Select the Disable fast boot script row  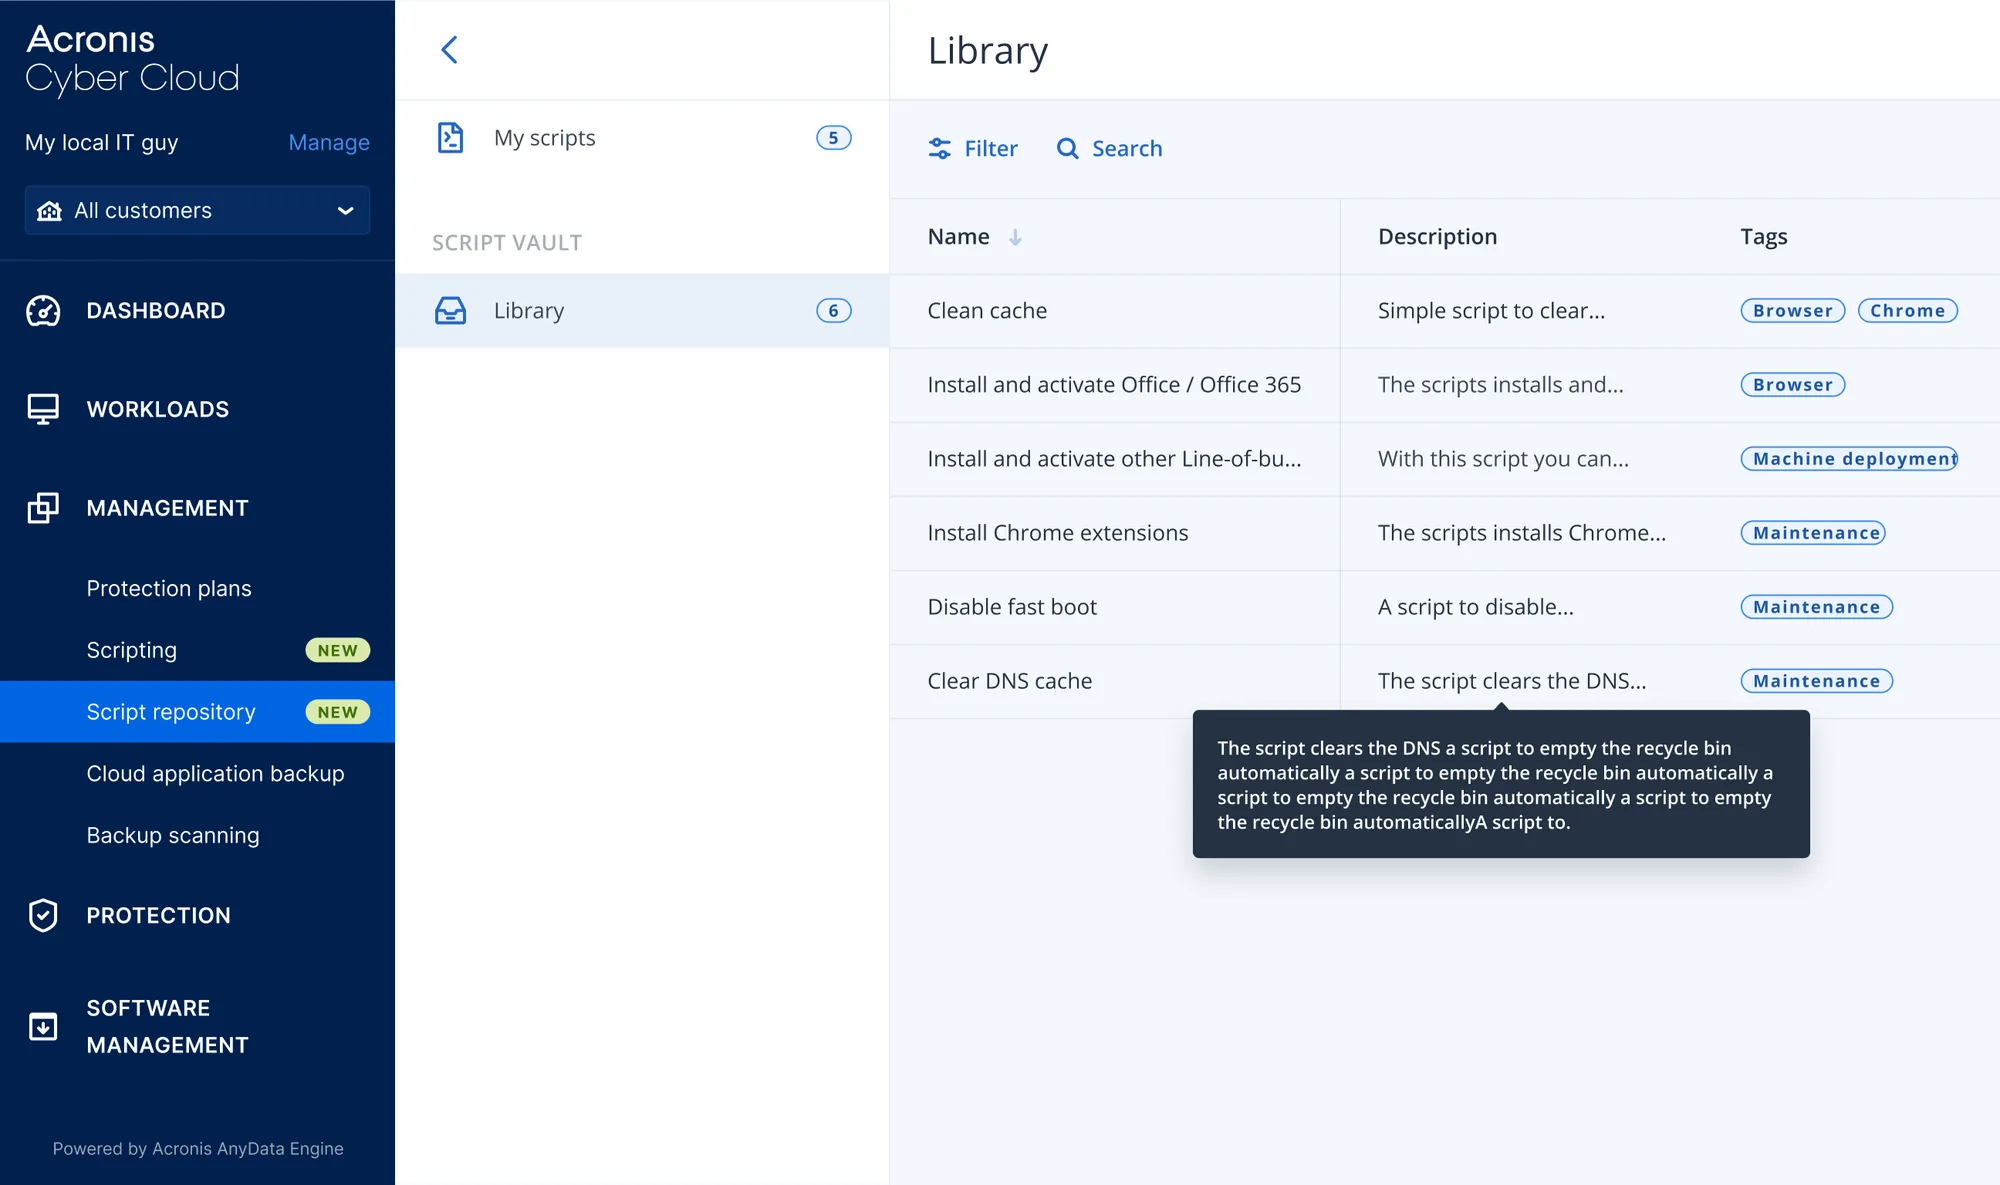click(x=1444, y=607)
